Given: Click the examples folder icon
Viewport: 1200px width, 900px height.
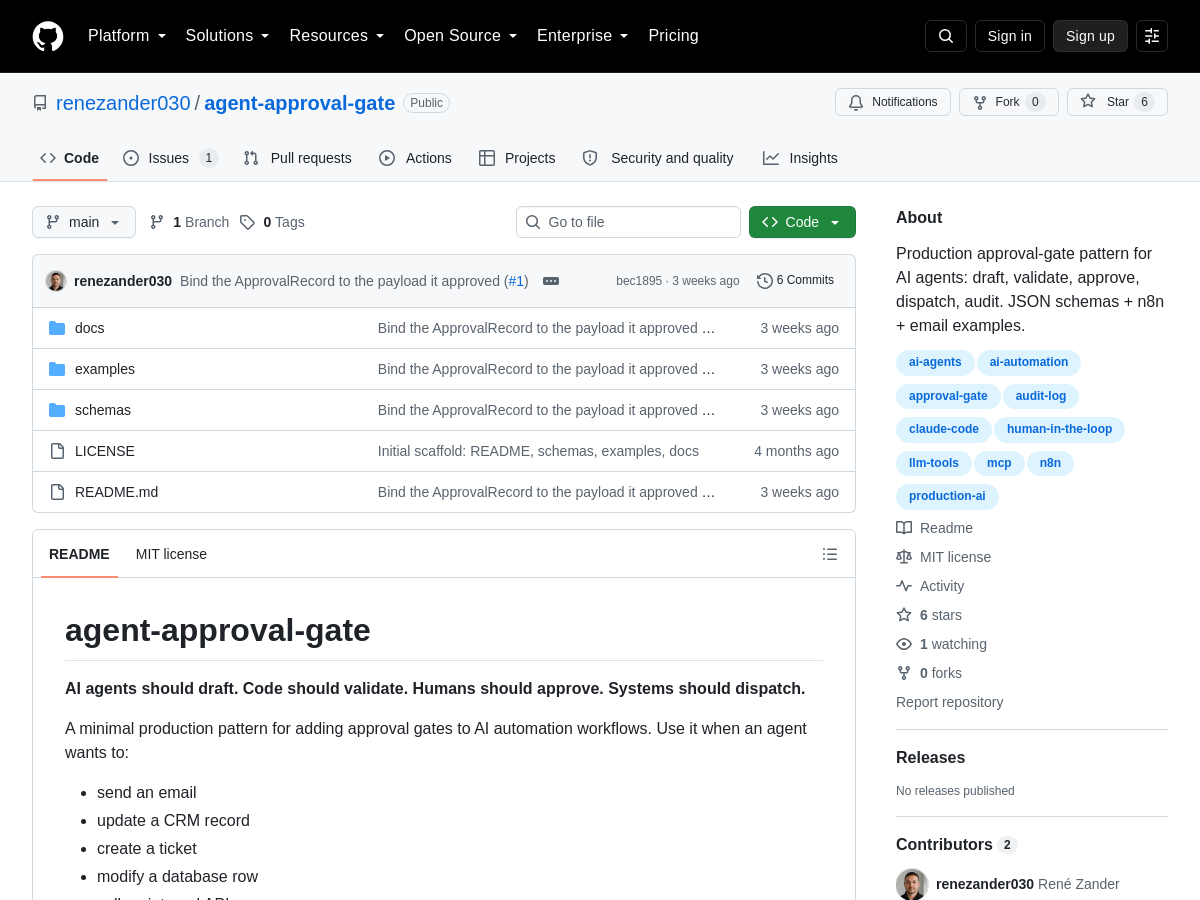Looking at the screenshot, I should click(57, 369).
